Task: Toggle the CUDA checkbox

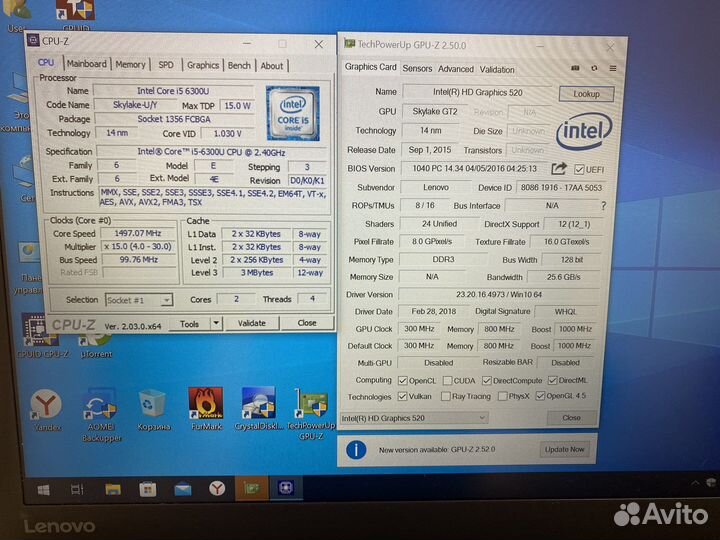Action: click(447, 381)
